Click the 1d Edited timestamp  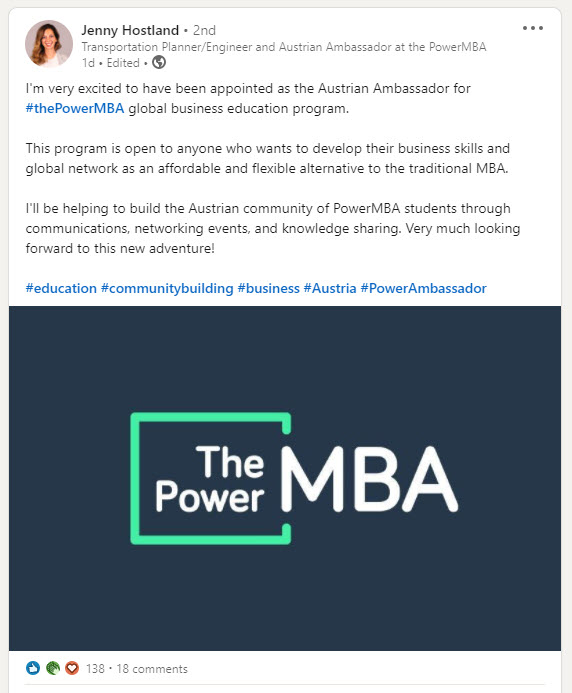[111, 63]
